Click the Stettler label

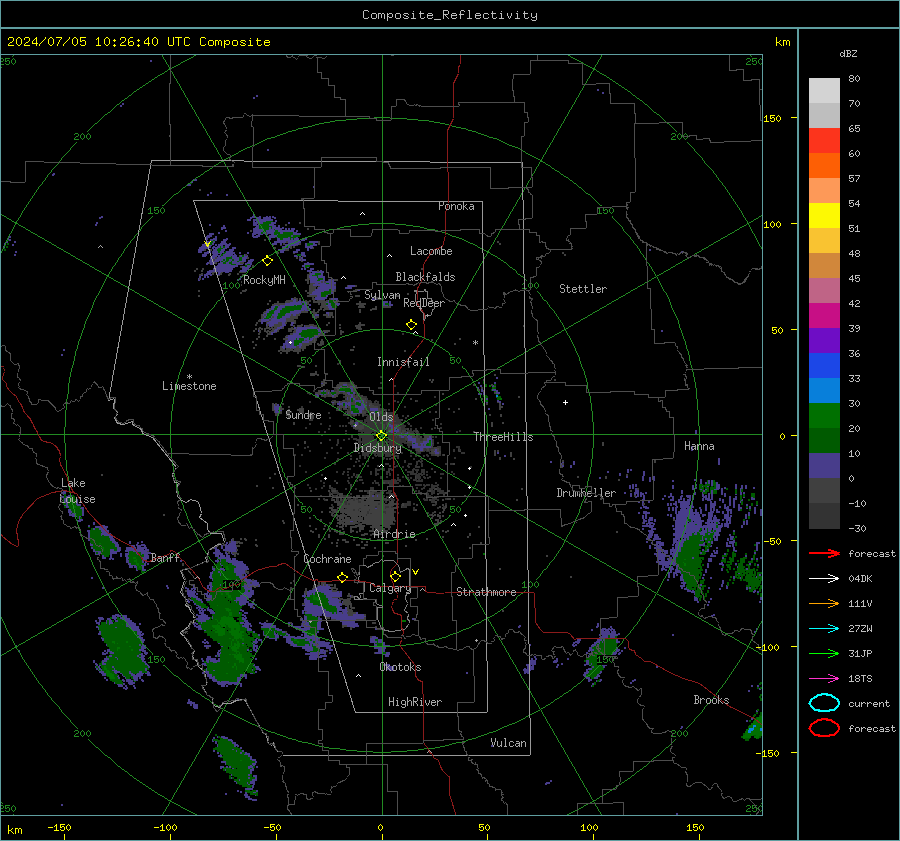point(583,289)
